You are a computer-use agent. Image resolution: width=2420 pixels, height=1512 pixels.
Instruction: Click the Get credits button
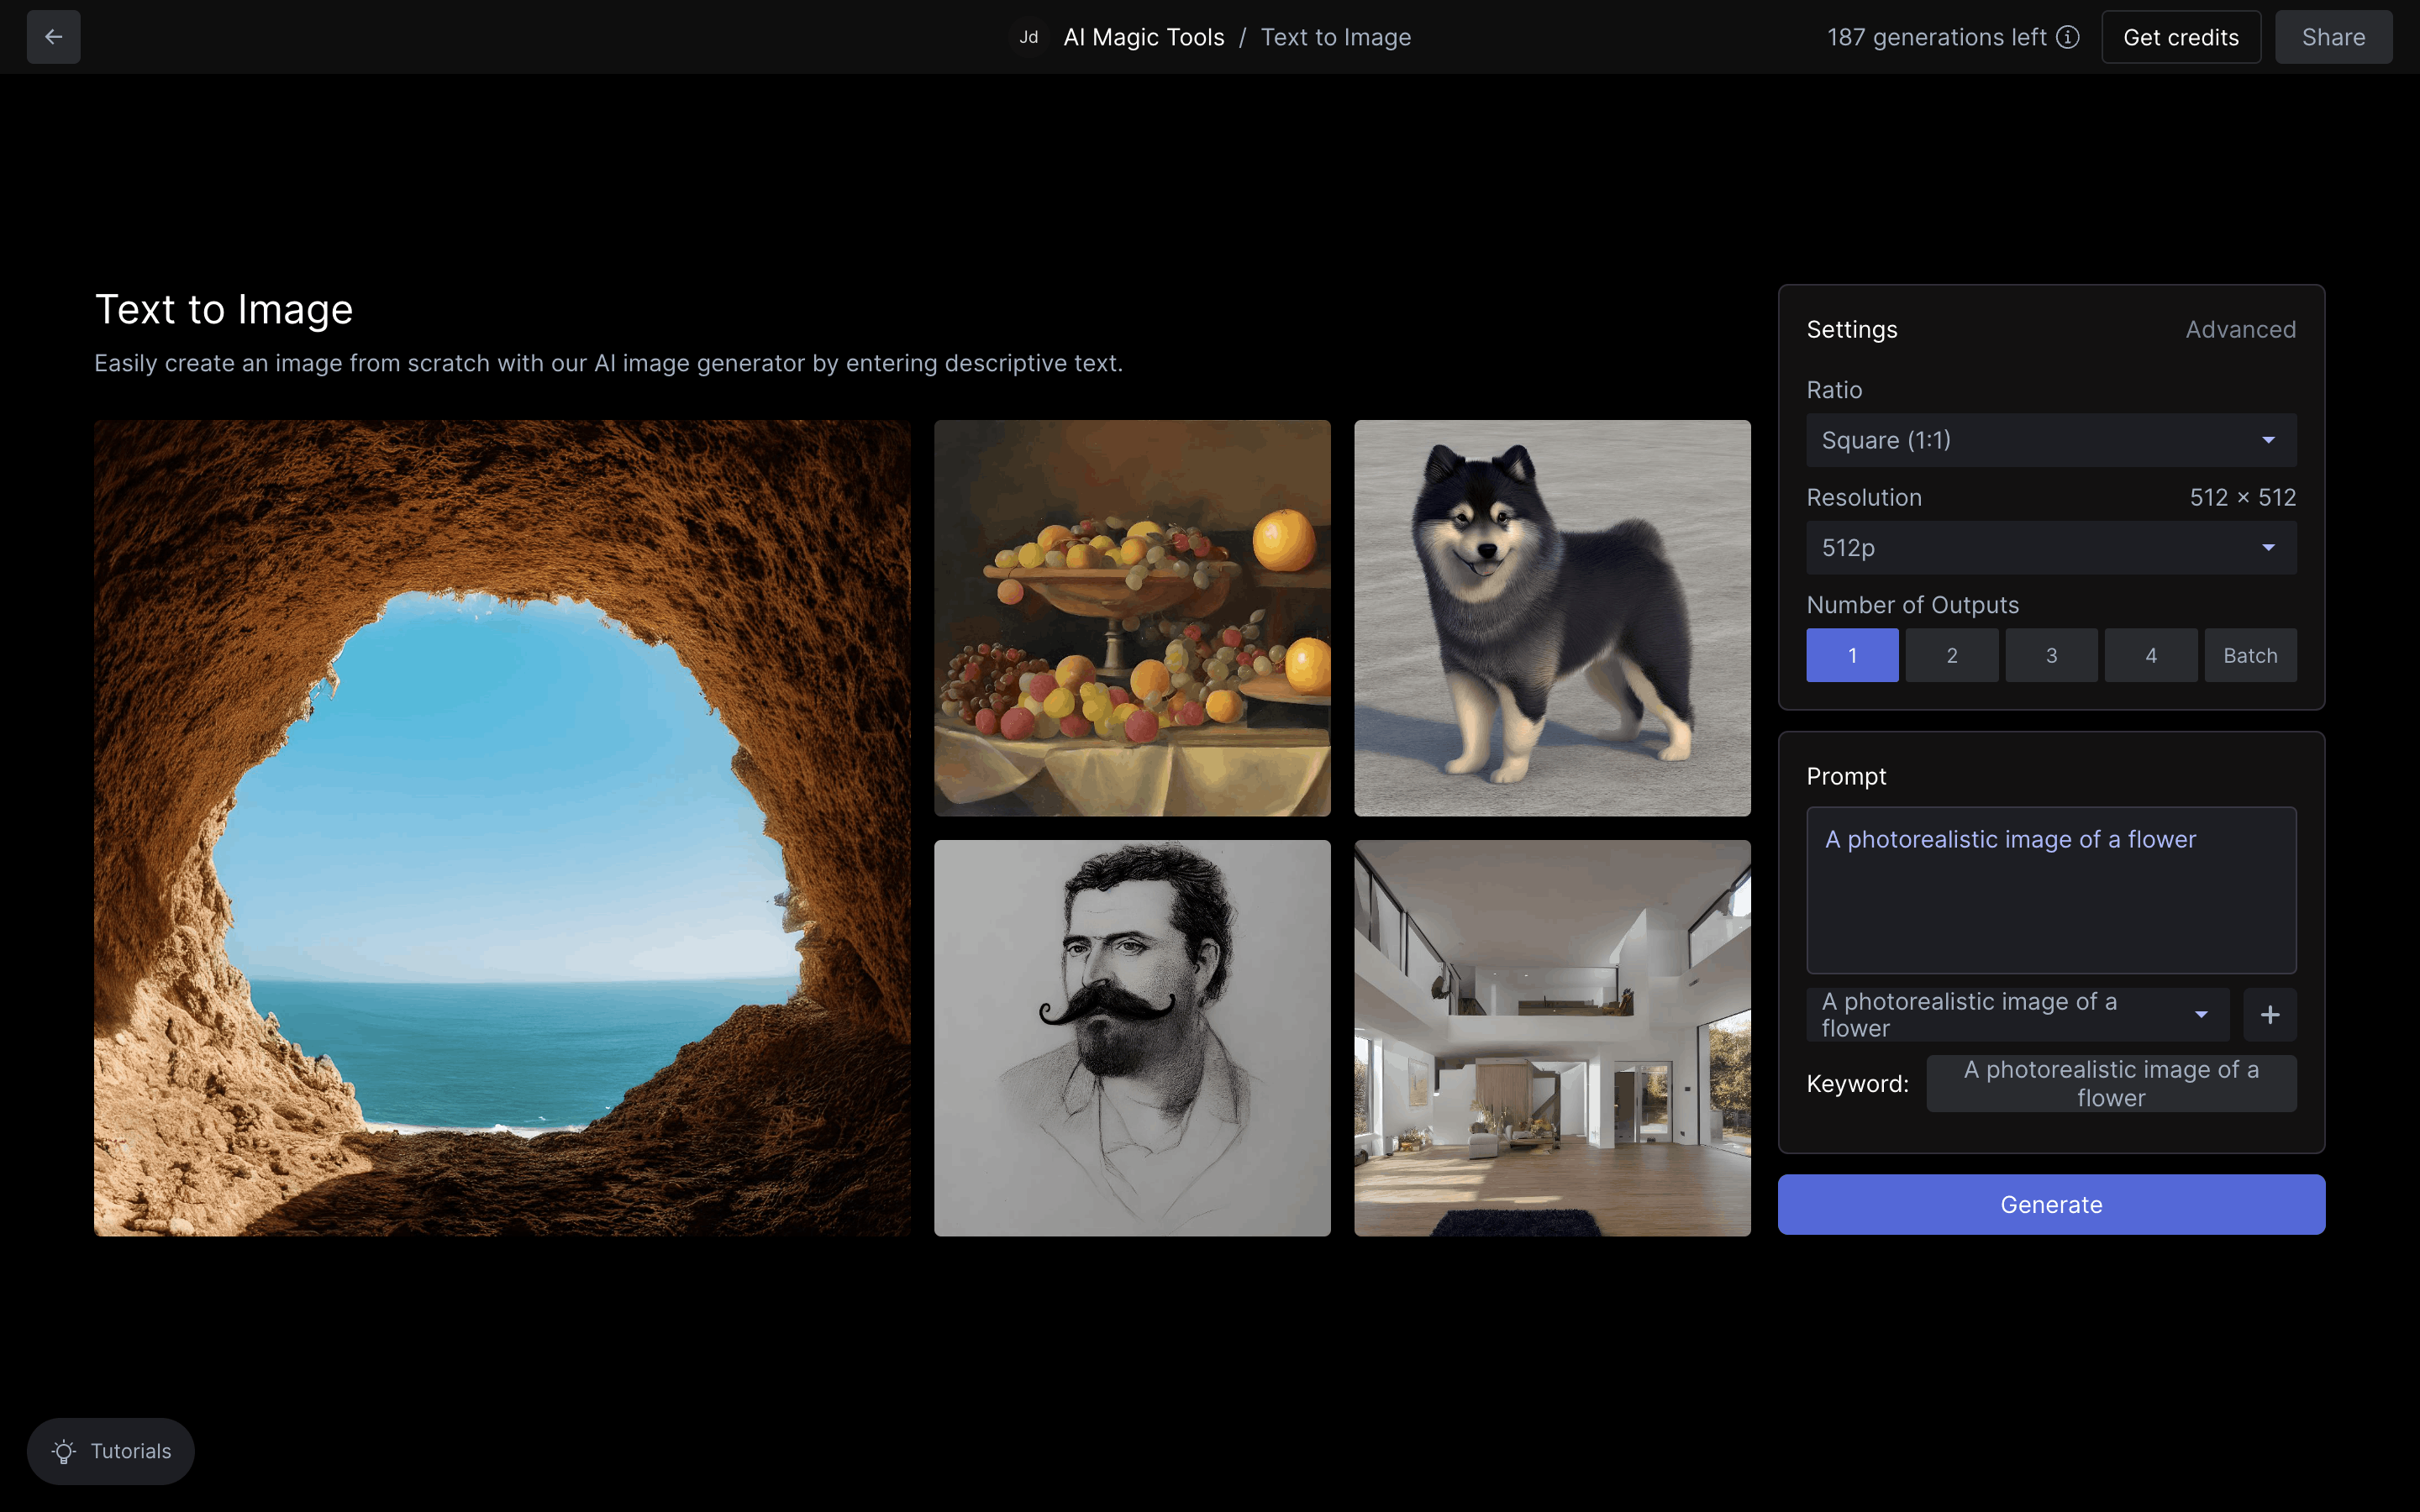tap(2180, 37)
